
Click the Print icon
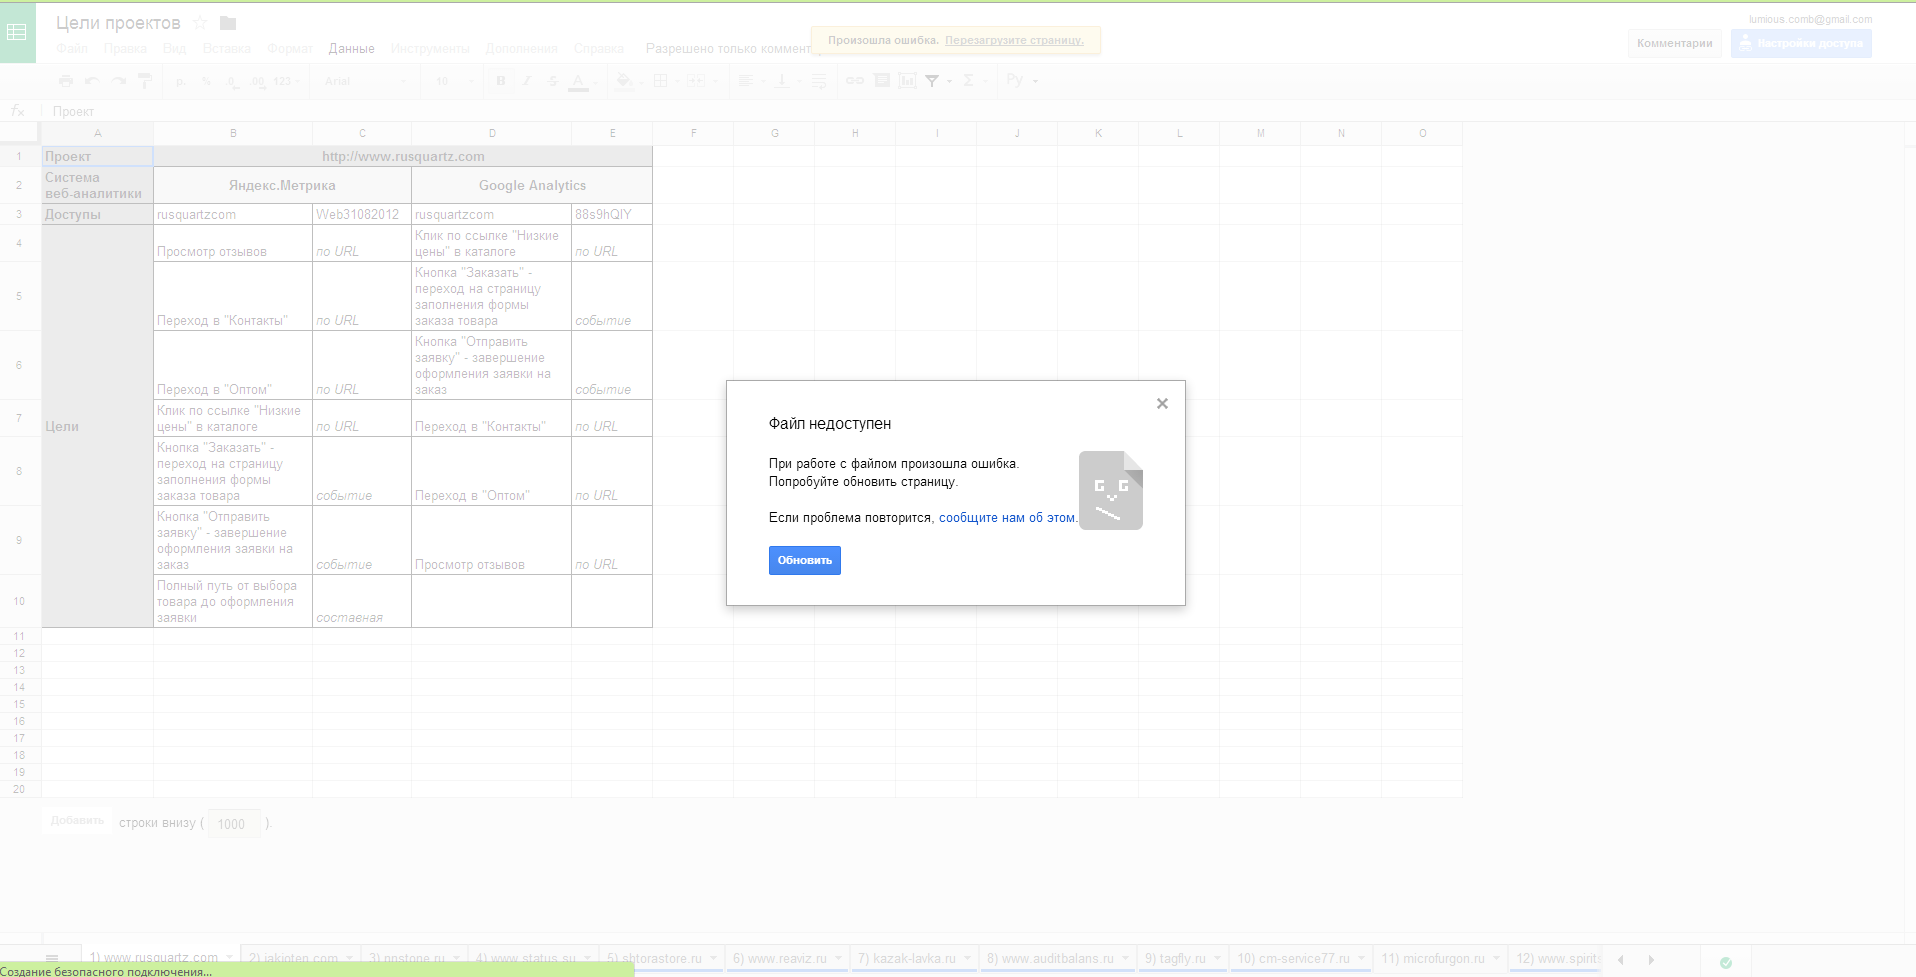66,81
